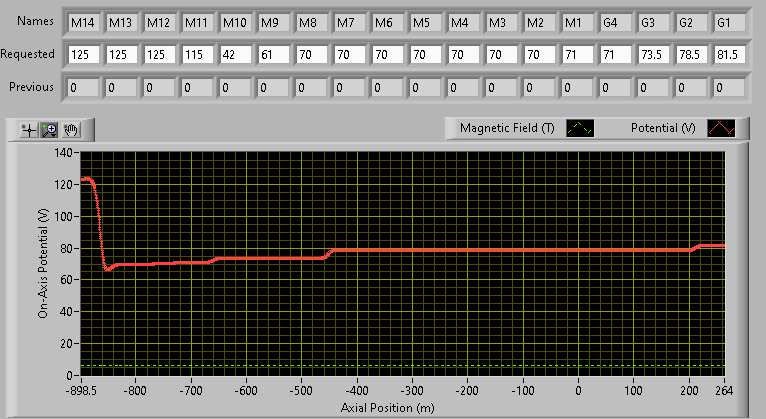Image resolution: width=766 pixels, height=419 pixels.
Task: Select the G4 name field
Action: [x=615, y=22]
